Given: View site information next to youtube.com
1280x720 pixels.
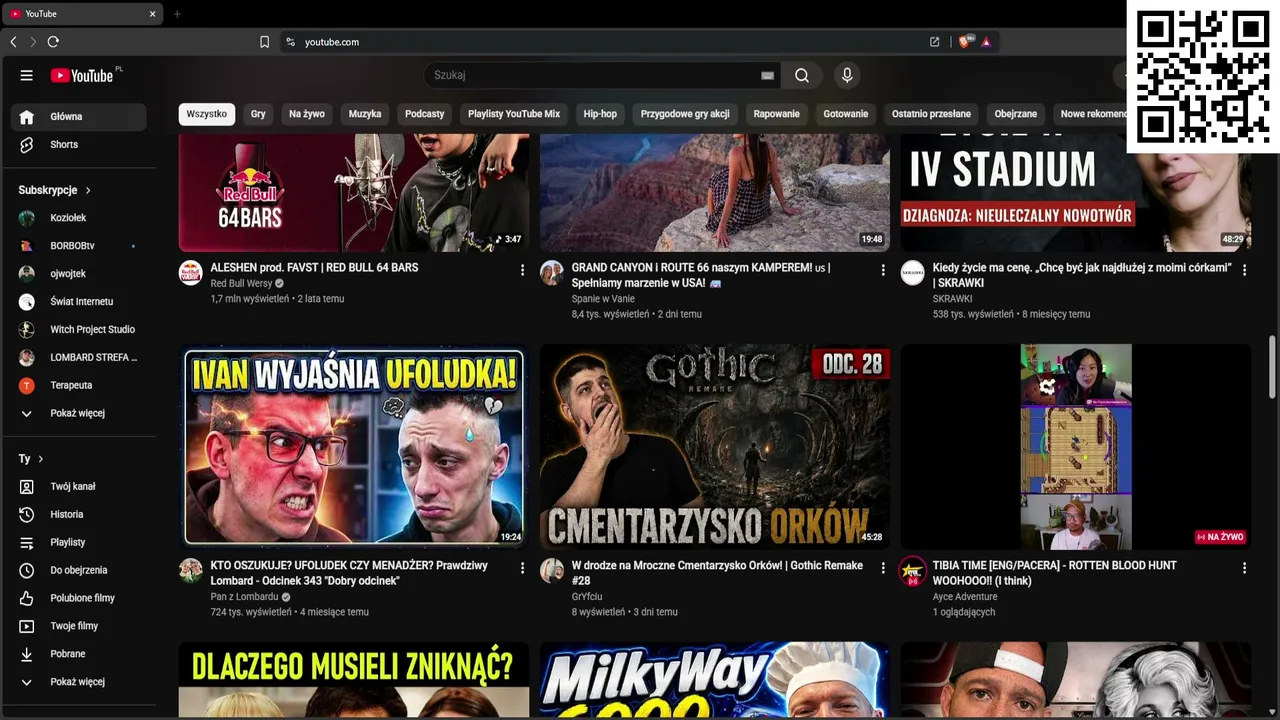Looking at the screenshot, I should [x=290, y=42].
